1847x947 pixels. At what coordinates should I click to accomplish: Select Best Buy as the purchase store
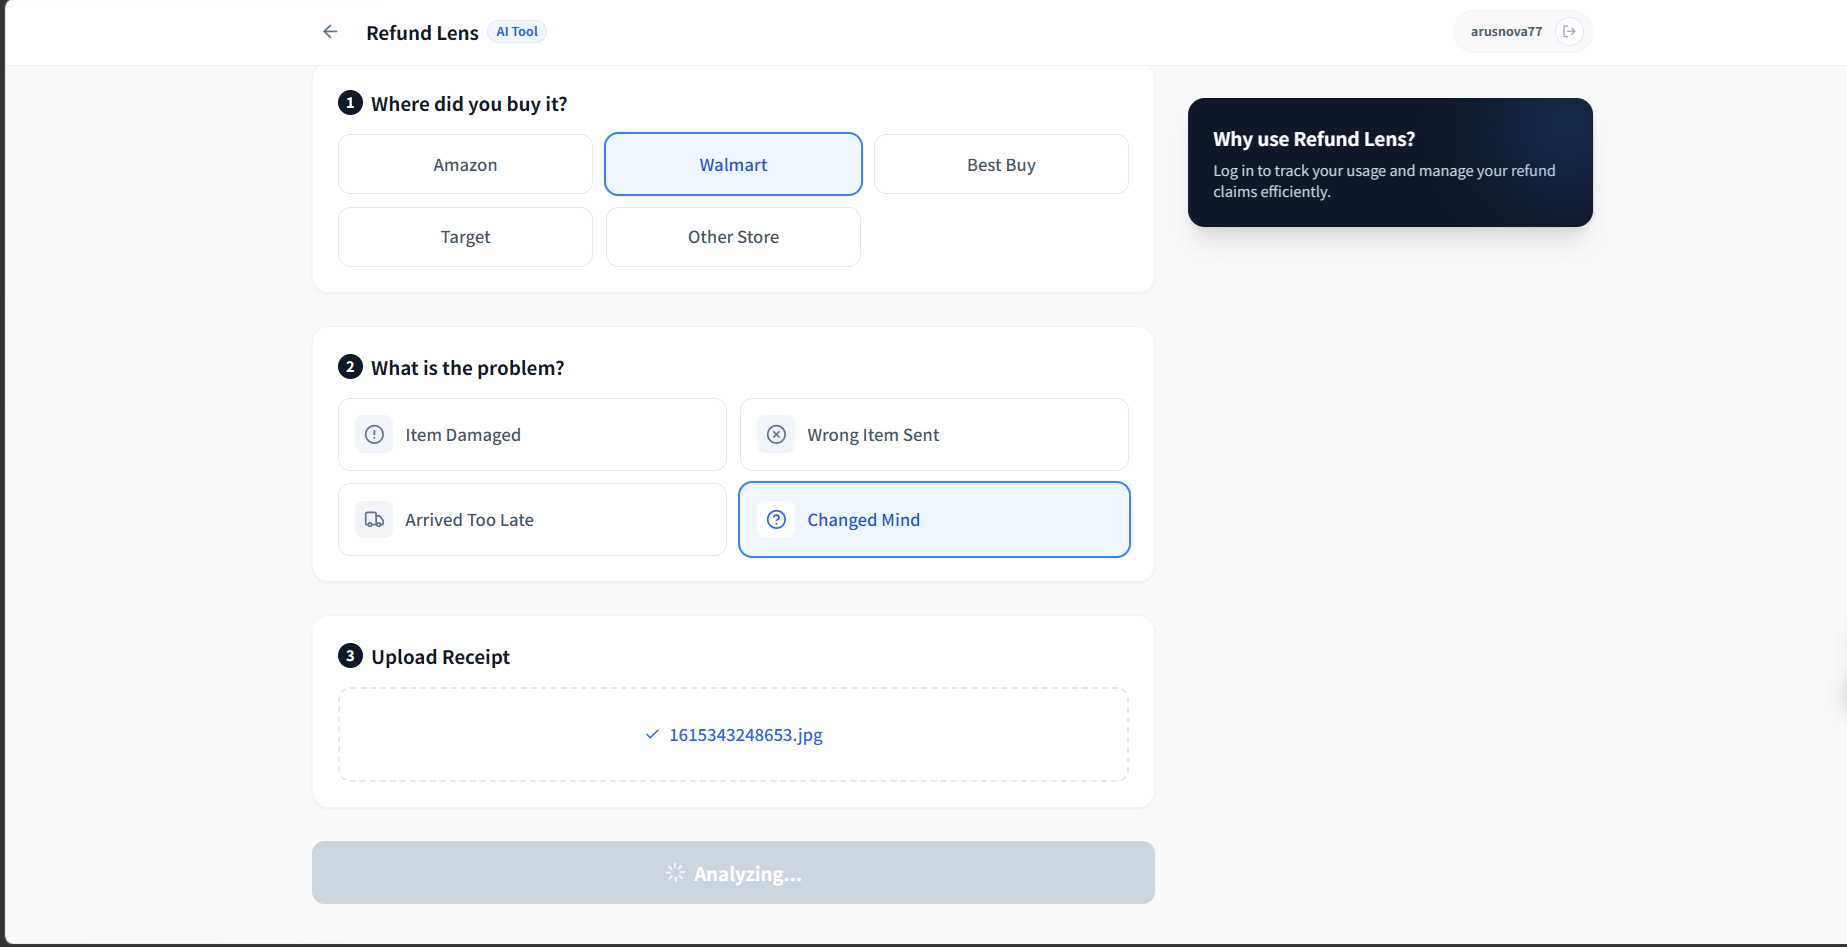(1000, 164)
